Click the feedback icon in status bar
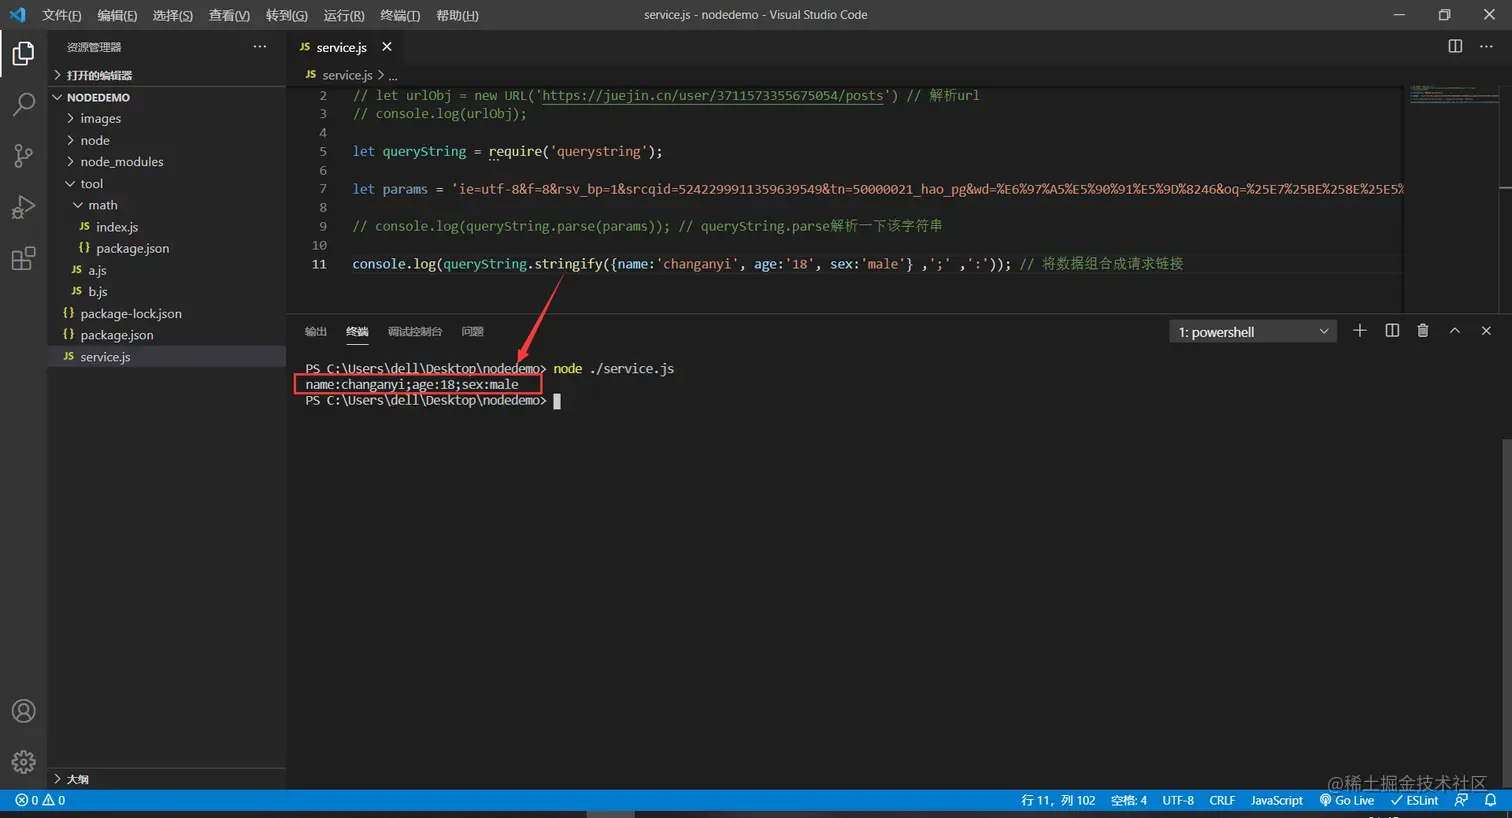Image resolution: width=1512 pixels, height=818 pixels. point(1462,800)
